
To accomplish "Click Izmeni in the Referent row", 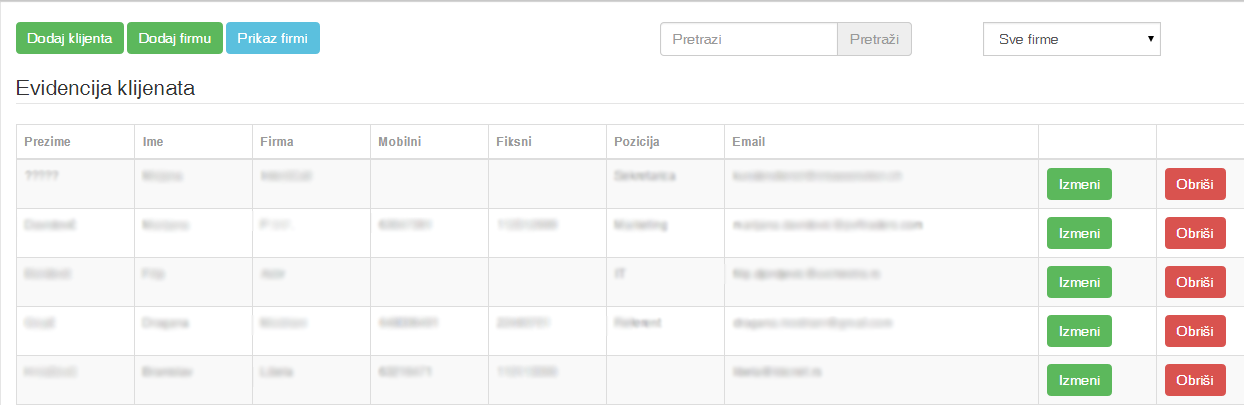I will (1079, 331).
